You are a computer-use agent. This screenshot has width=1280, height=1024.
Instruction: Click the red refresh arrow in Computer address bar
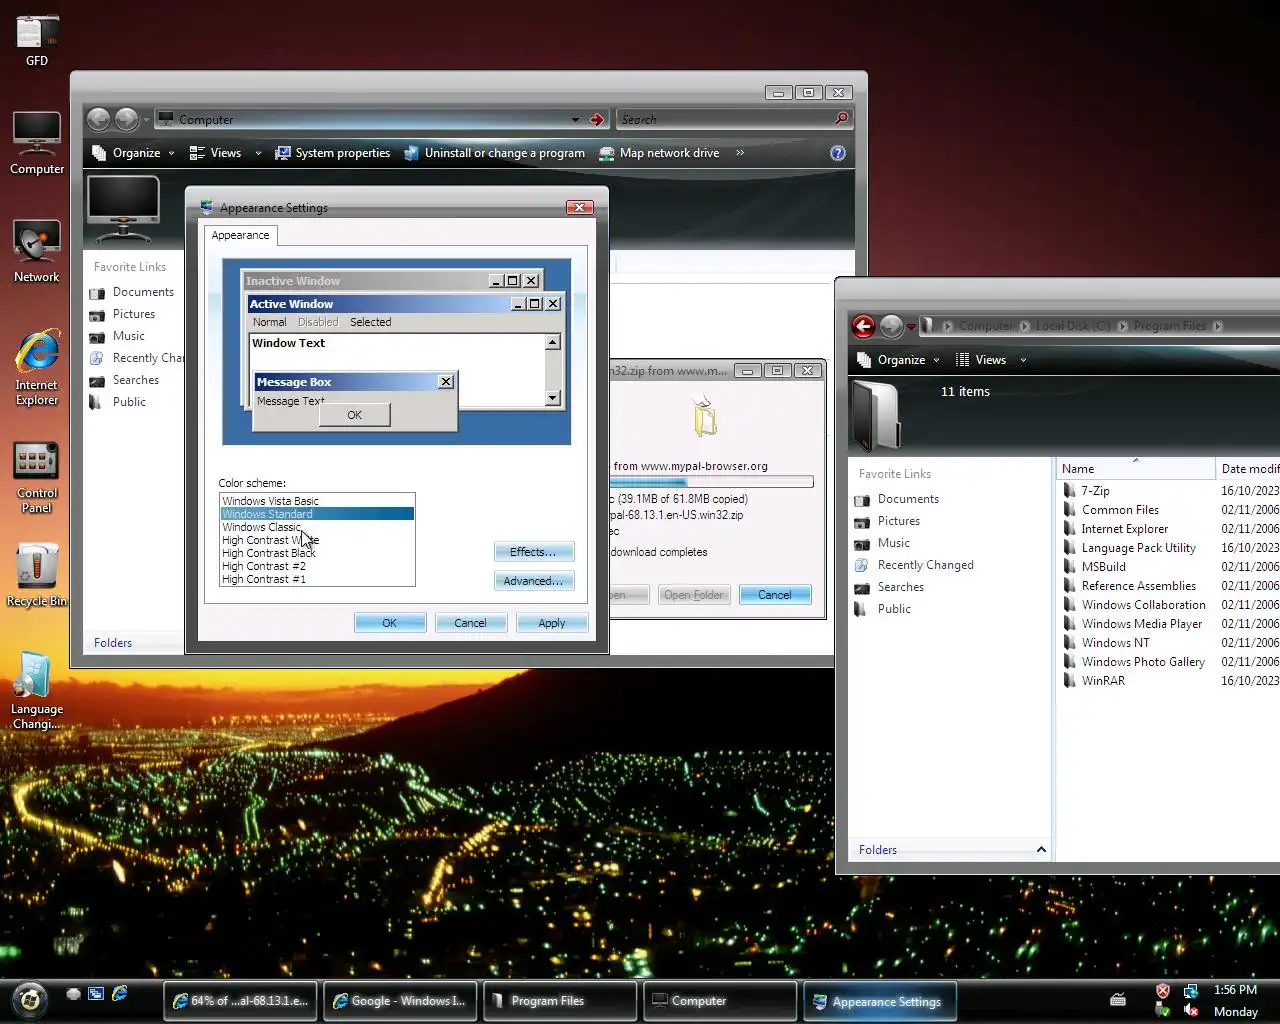597,119
